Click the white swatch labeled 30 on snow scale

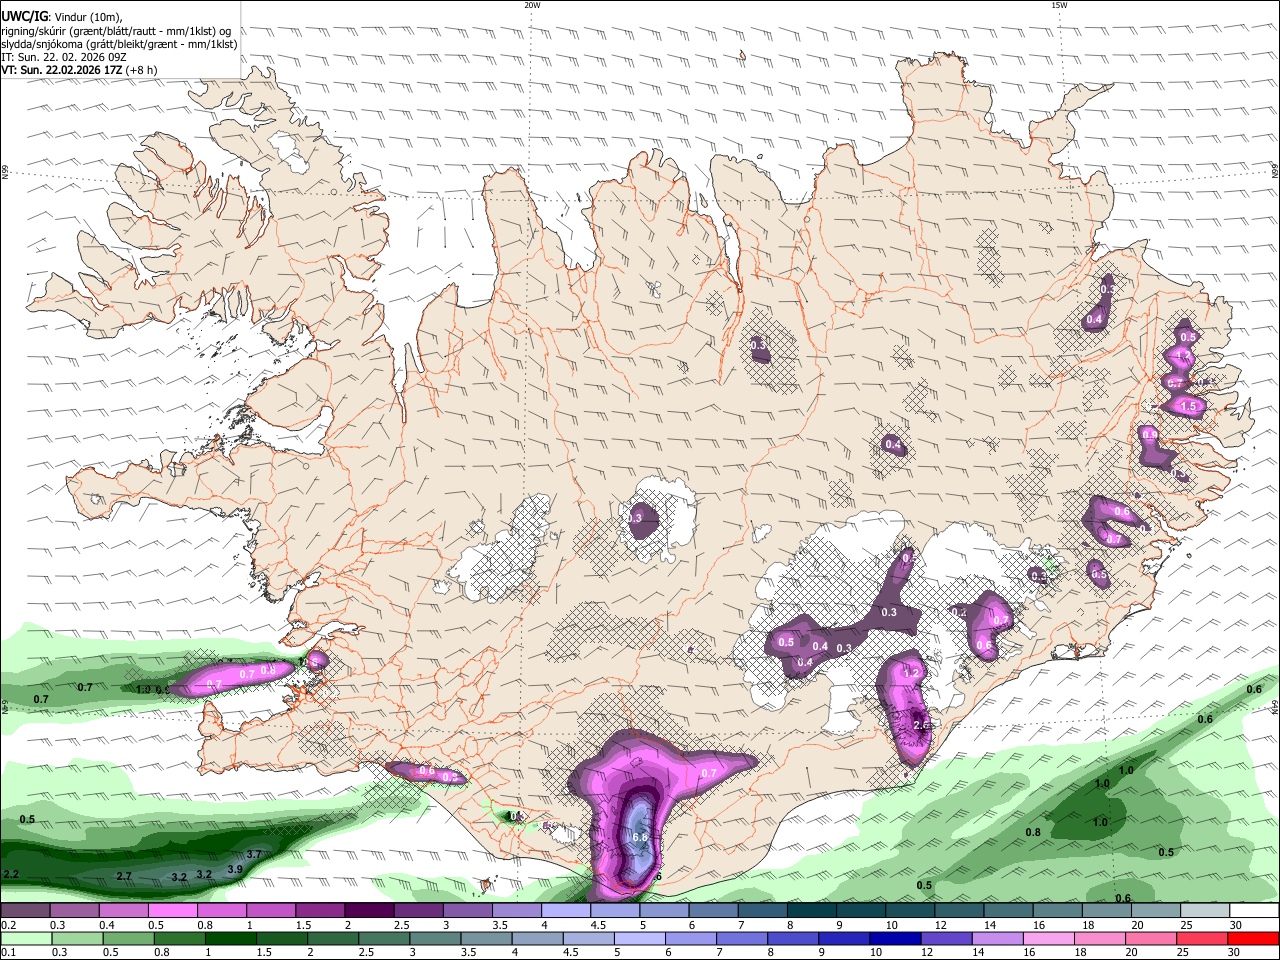[x=1255, y=911]
